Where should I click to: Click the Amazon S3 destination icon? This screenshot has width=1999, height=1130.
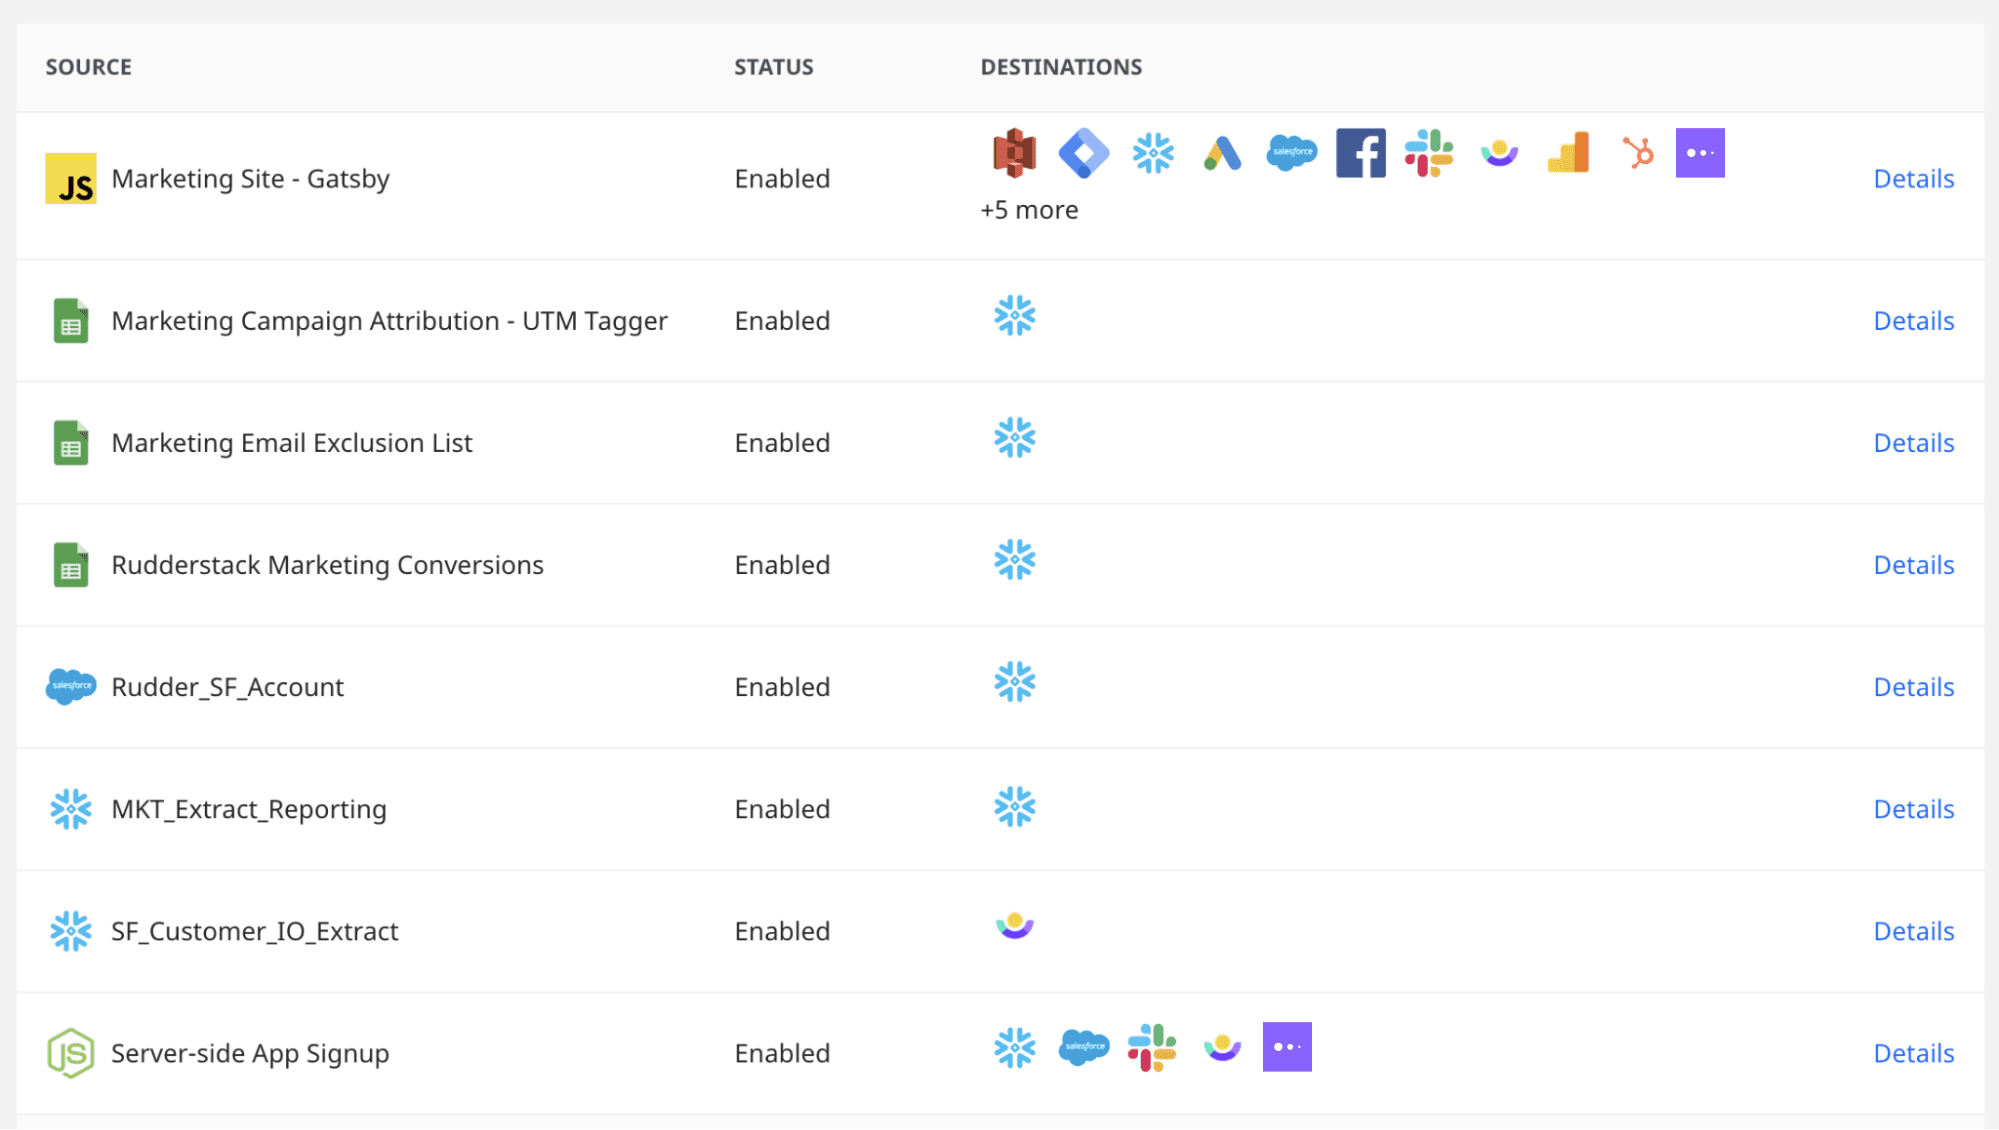click(1014, 153)
